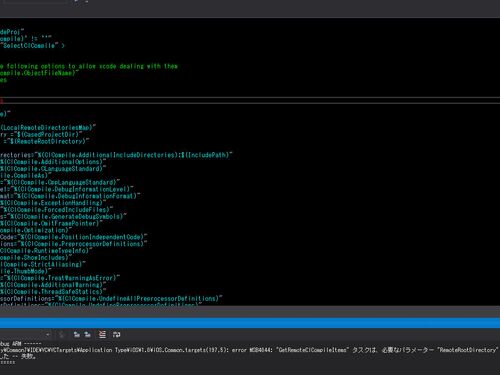
Task: Click the "ClCompile.OmitFramePointer" line
Action: pyautogui.click(x=51, y=223)
